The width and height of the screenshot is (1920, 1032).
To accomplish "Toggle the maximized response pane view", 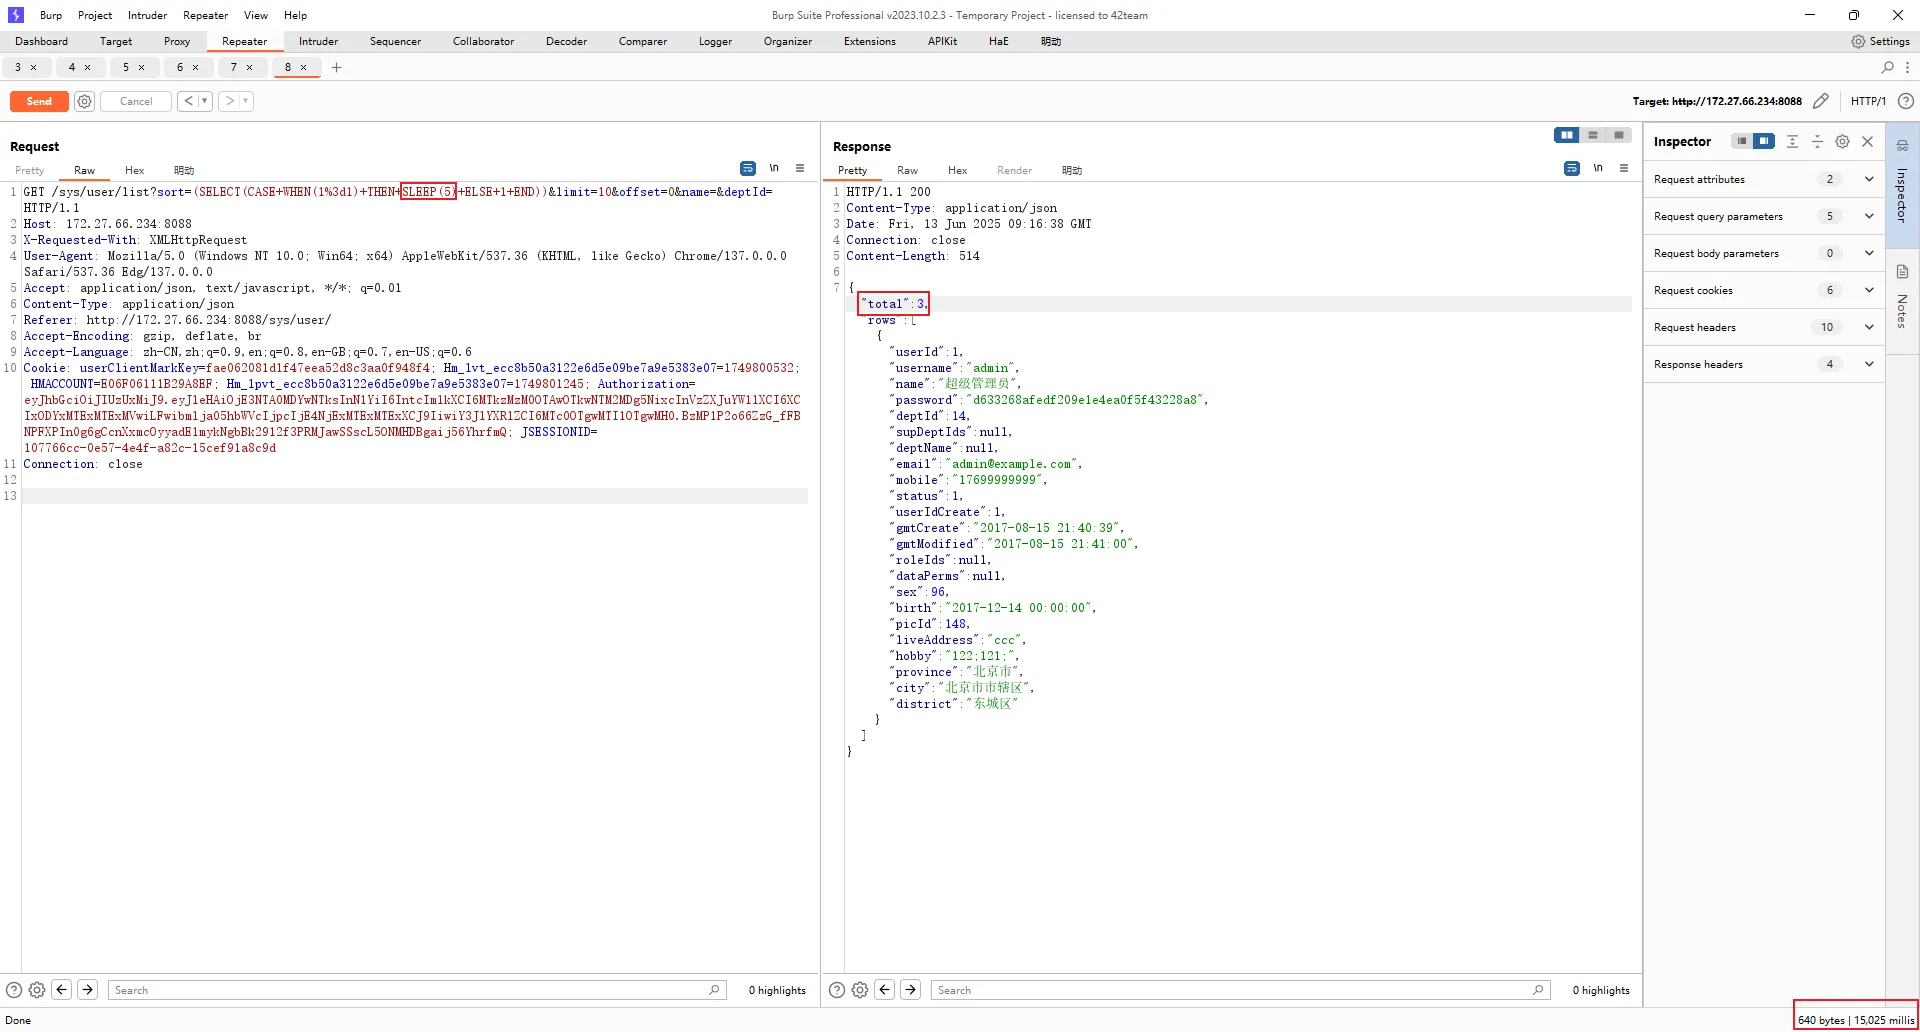I will tap(1618, 135).
